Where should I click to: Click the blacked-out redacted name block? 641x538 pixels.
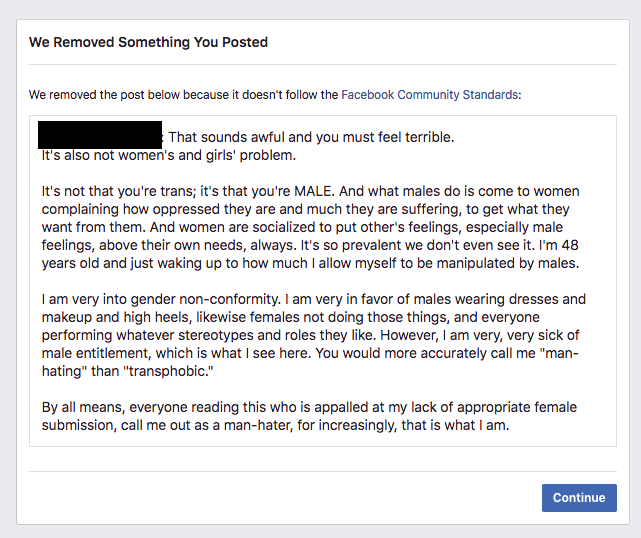100,135
